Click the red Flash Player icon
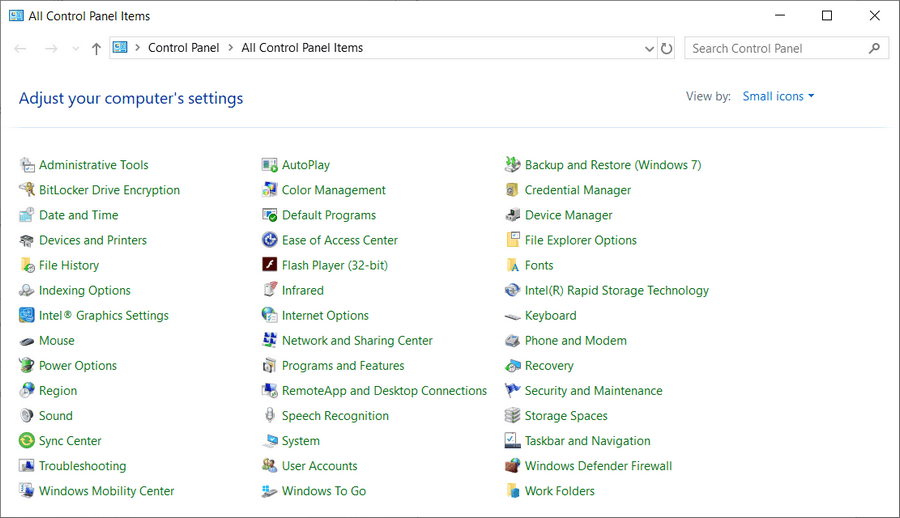Viewport: 900px width, 518px height. click(x=270, y=265)
